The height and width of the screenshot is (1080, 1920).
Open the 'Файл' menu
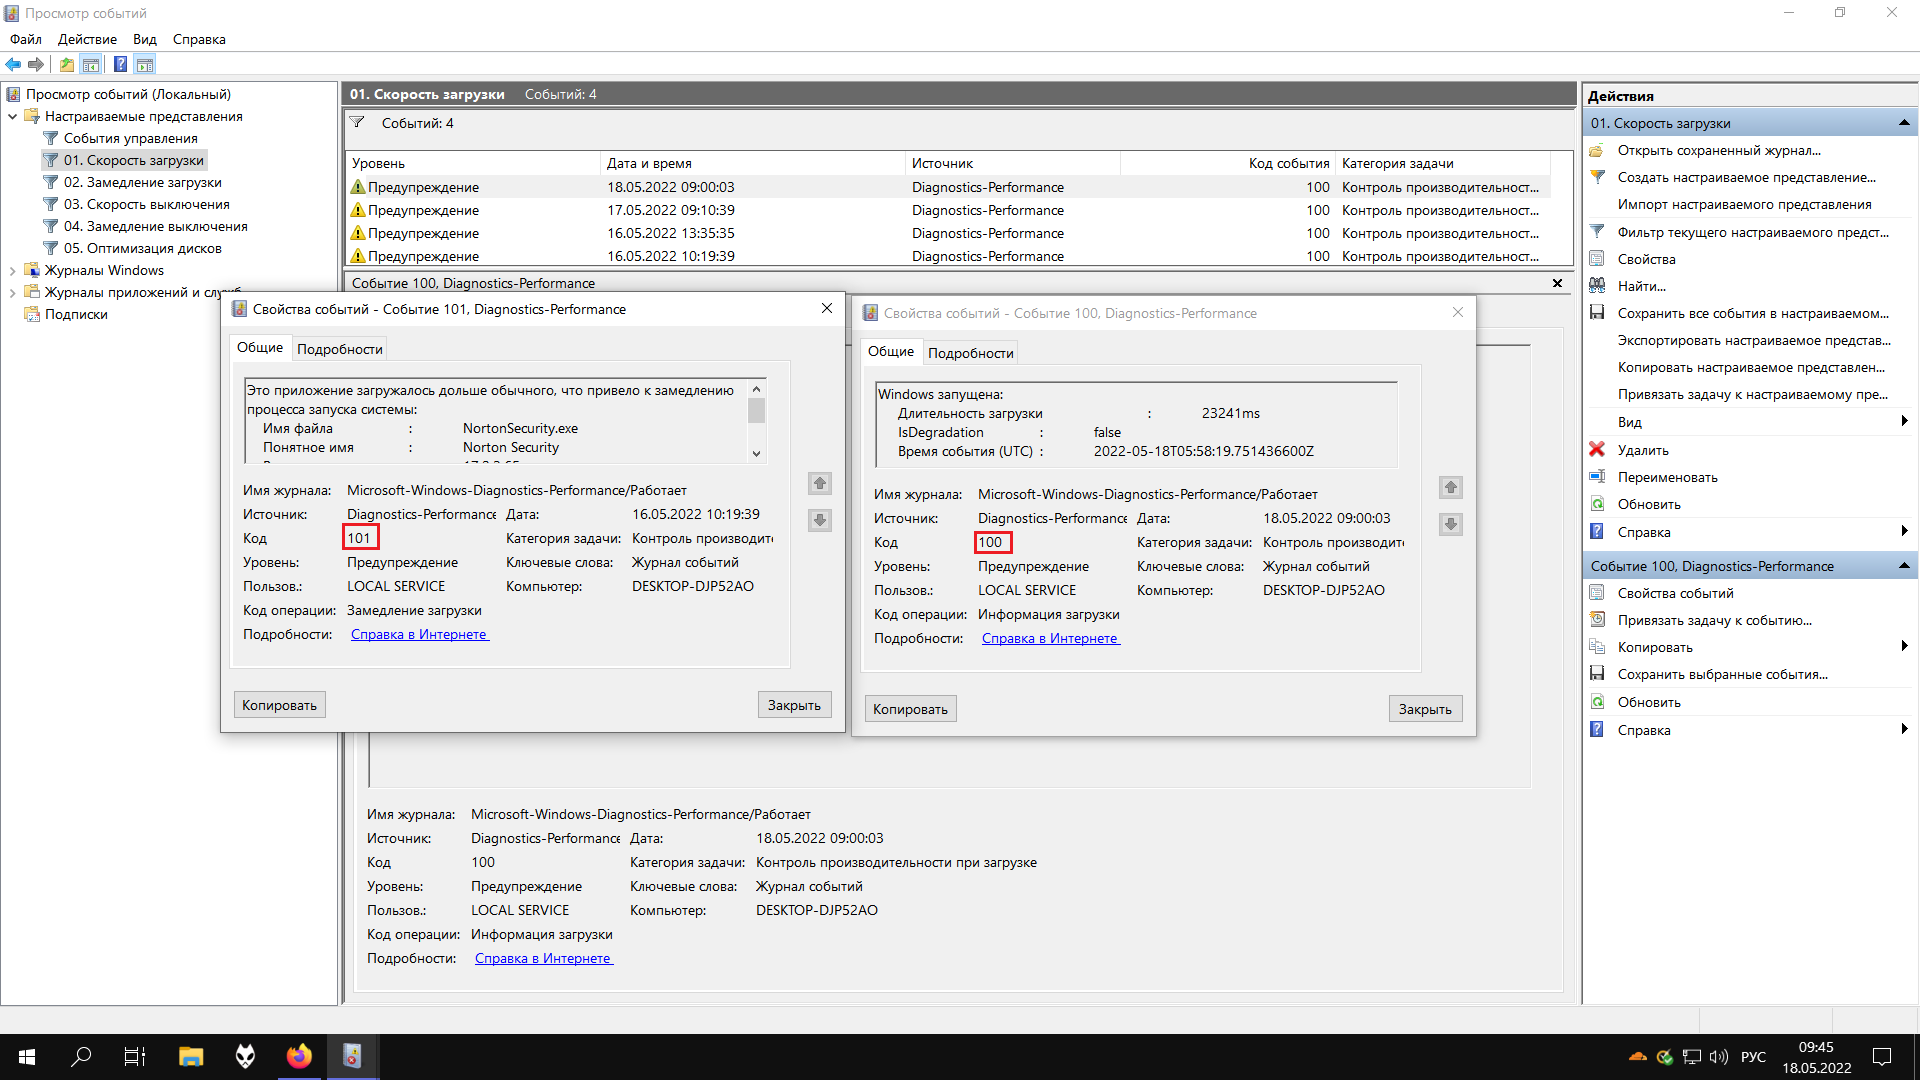coord(26,39)
